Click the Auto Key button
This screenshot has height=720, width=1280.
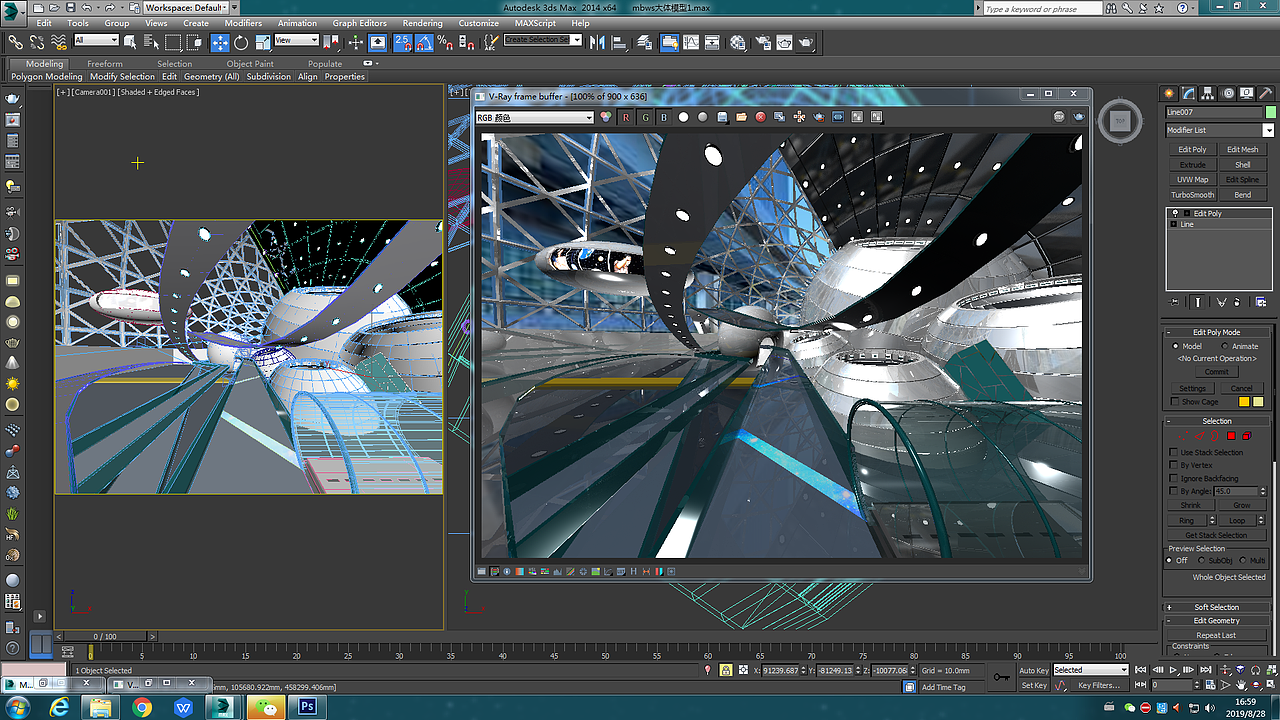[1034, 670]
